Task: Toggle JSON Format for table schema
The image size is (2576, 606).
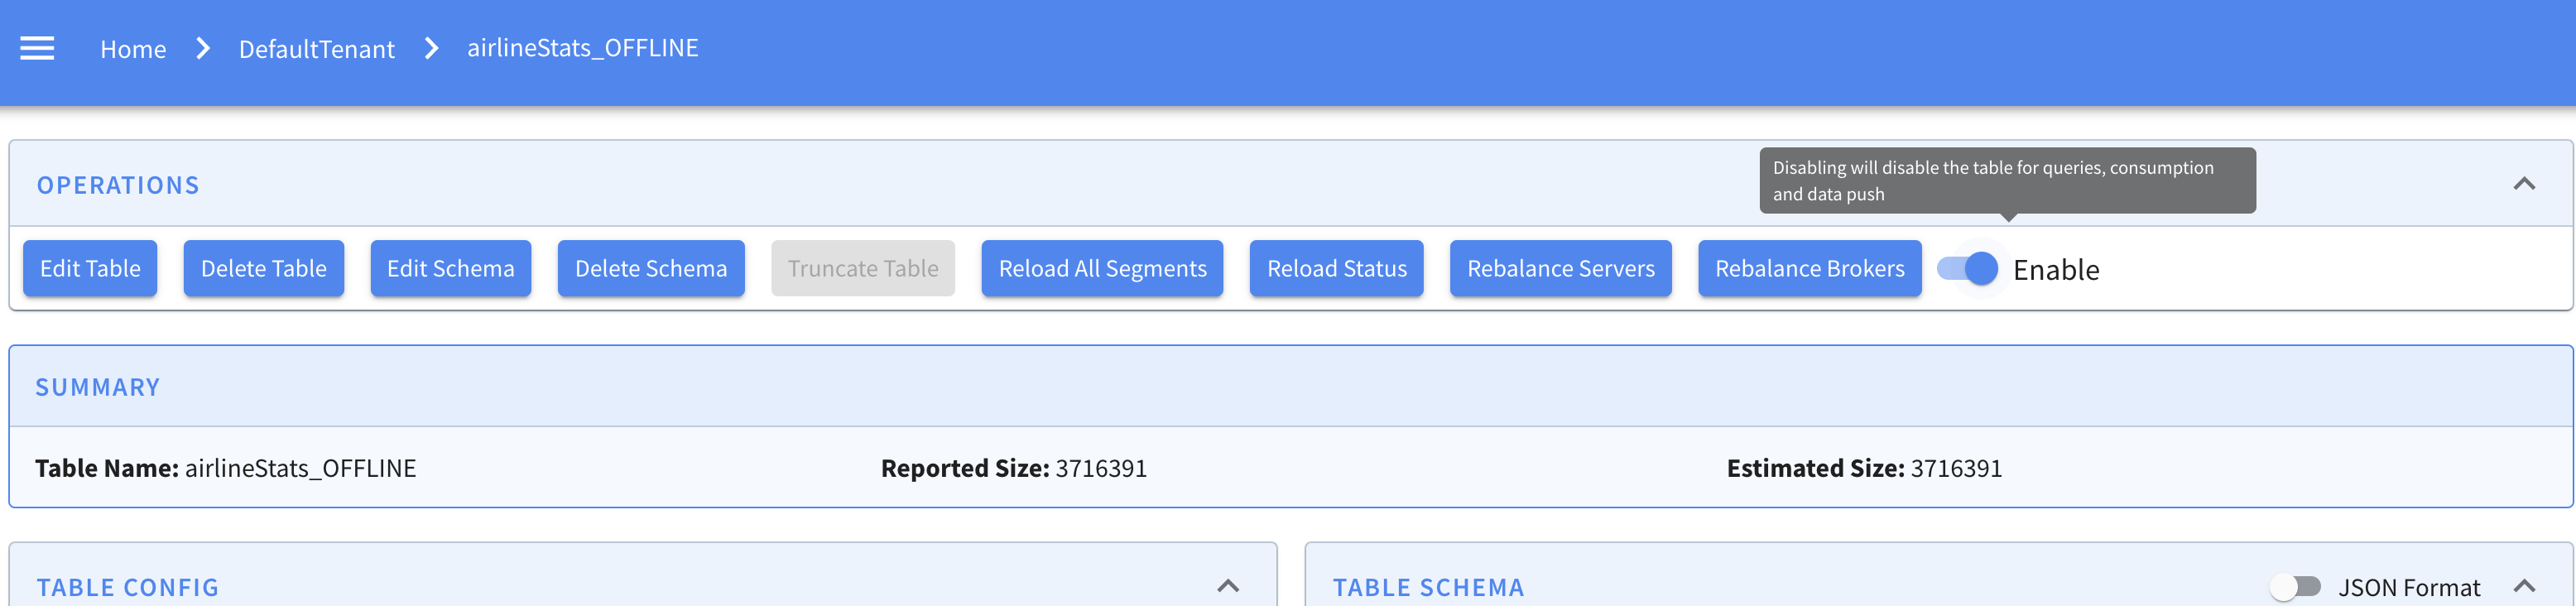Action: pyautogui.click(x=2295, y=587)
